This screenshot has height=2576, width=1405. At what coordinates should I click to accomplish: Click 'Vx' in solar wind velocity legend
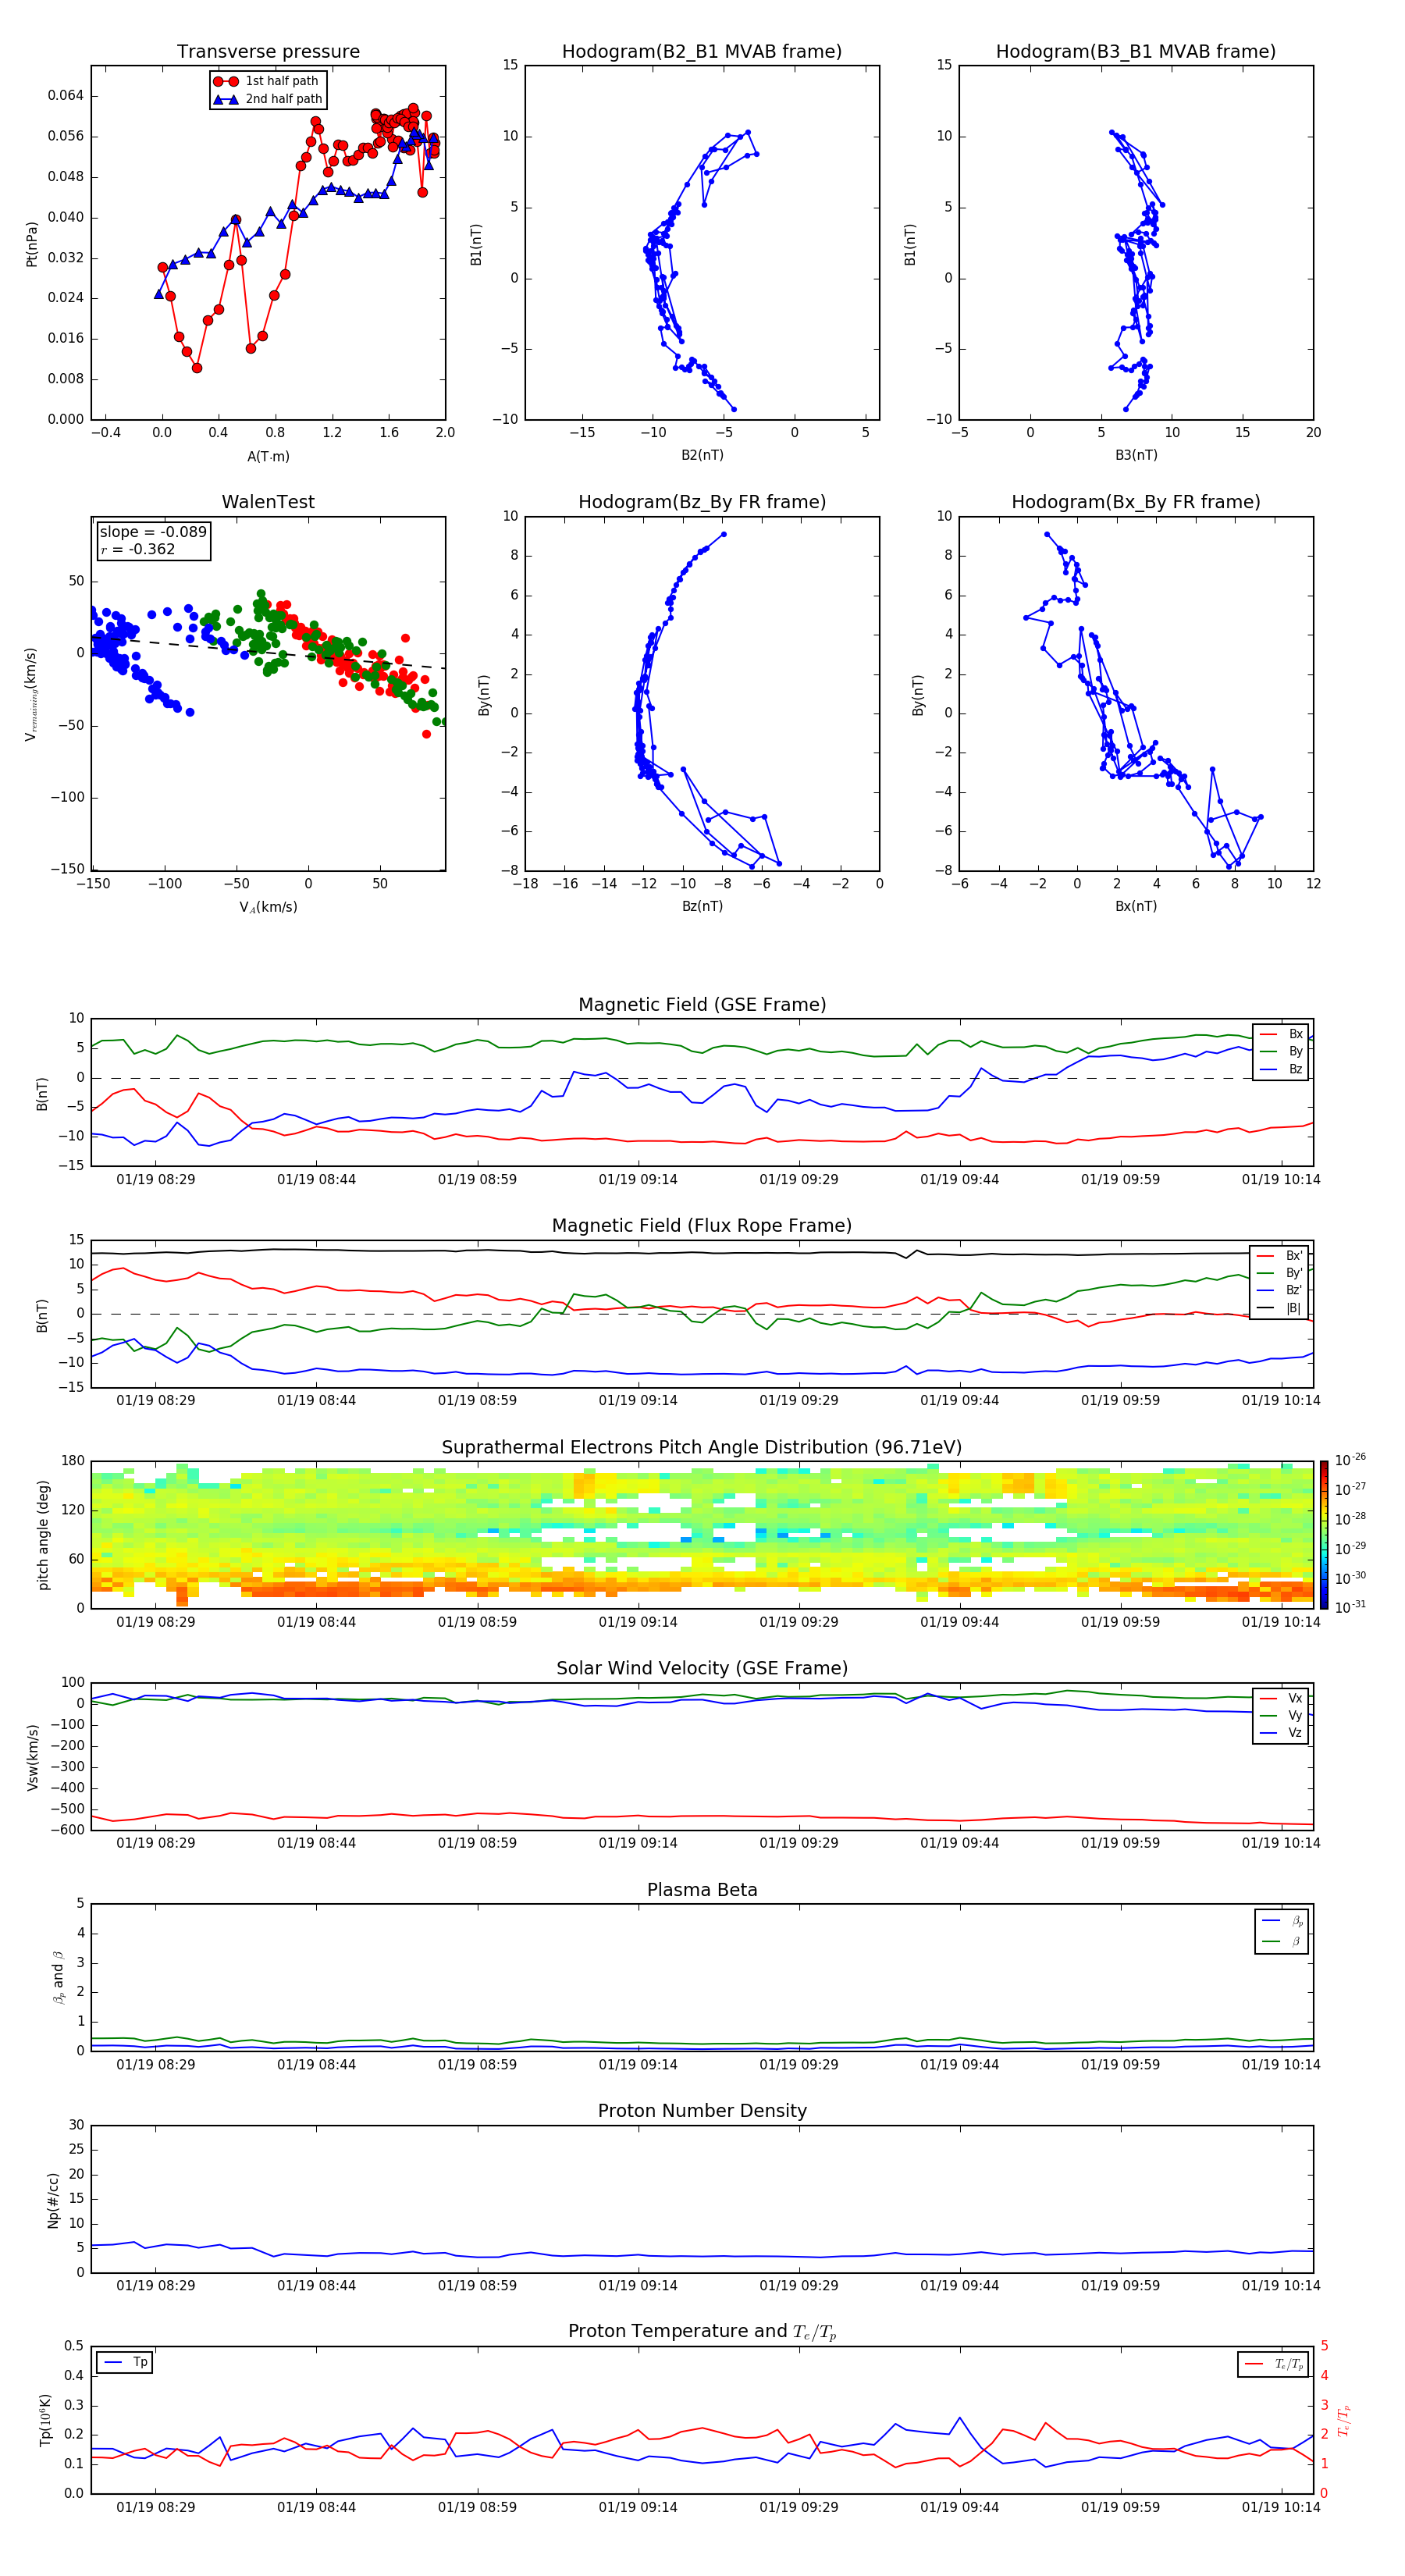pos(1282,1698)
